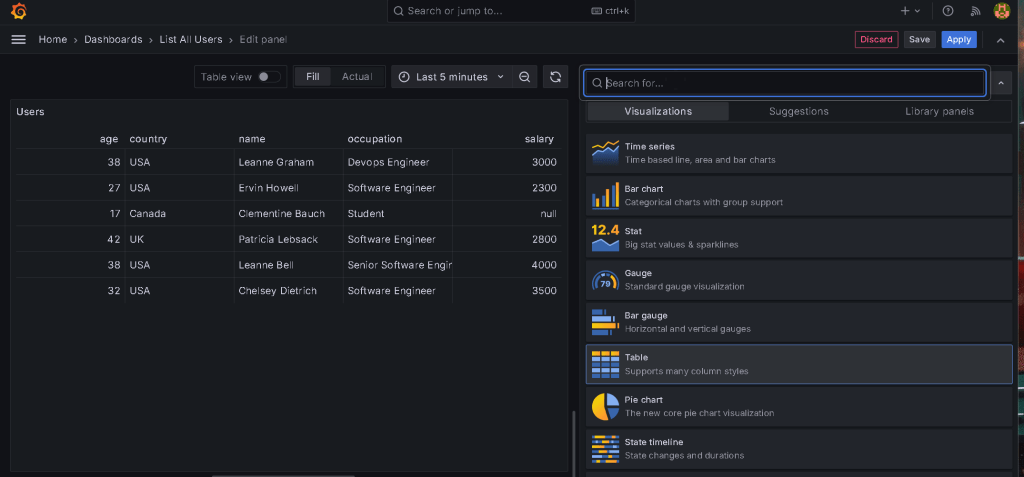Select the State timeline visualization
The height and width of the screenshot is (477, 1024).
pos(799,448)
